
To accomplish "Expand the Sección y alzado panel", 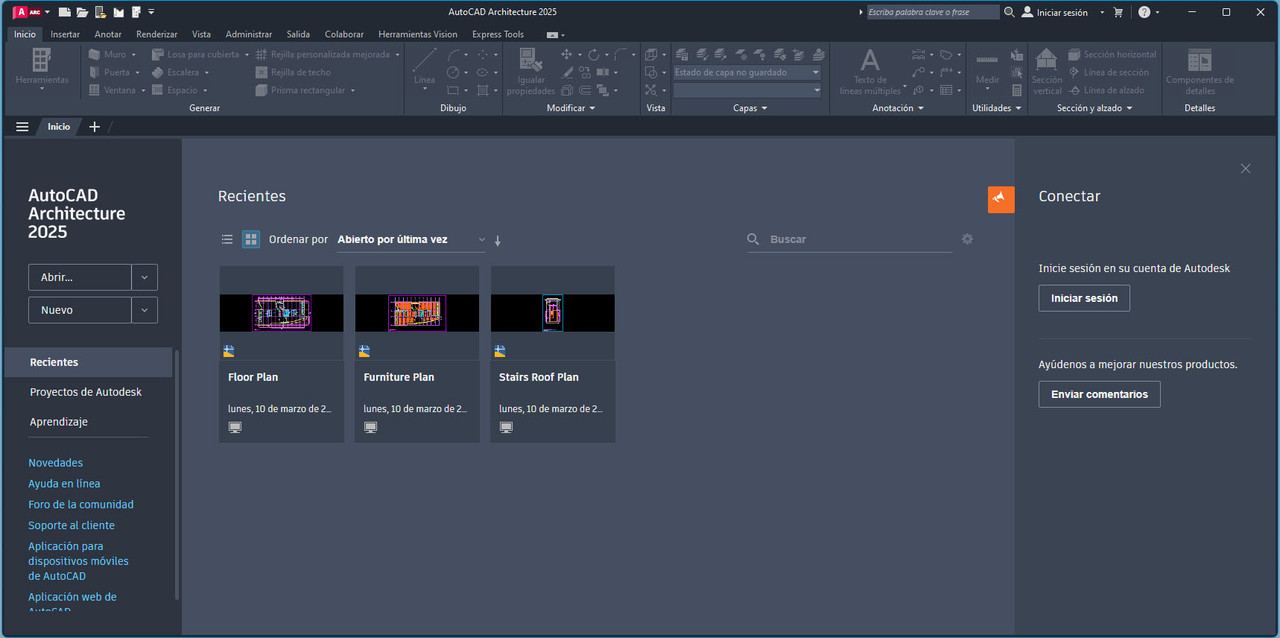I will point(1094,108).
